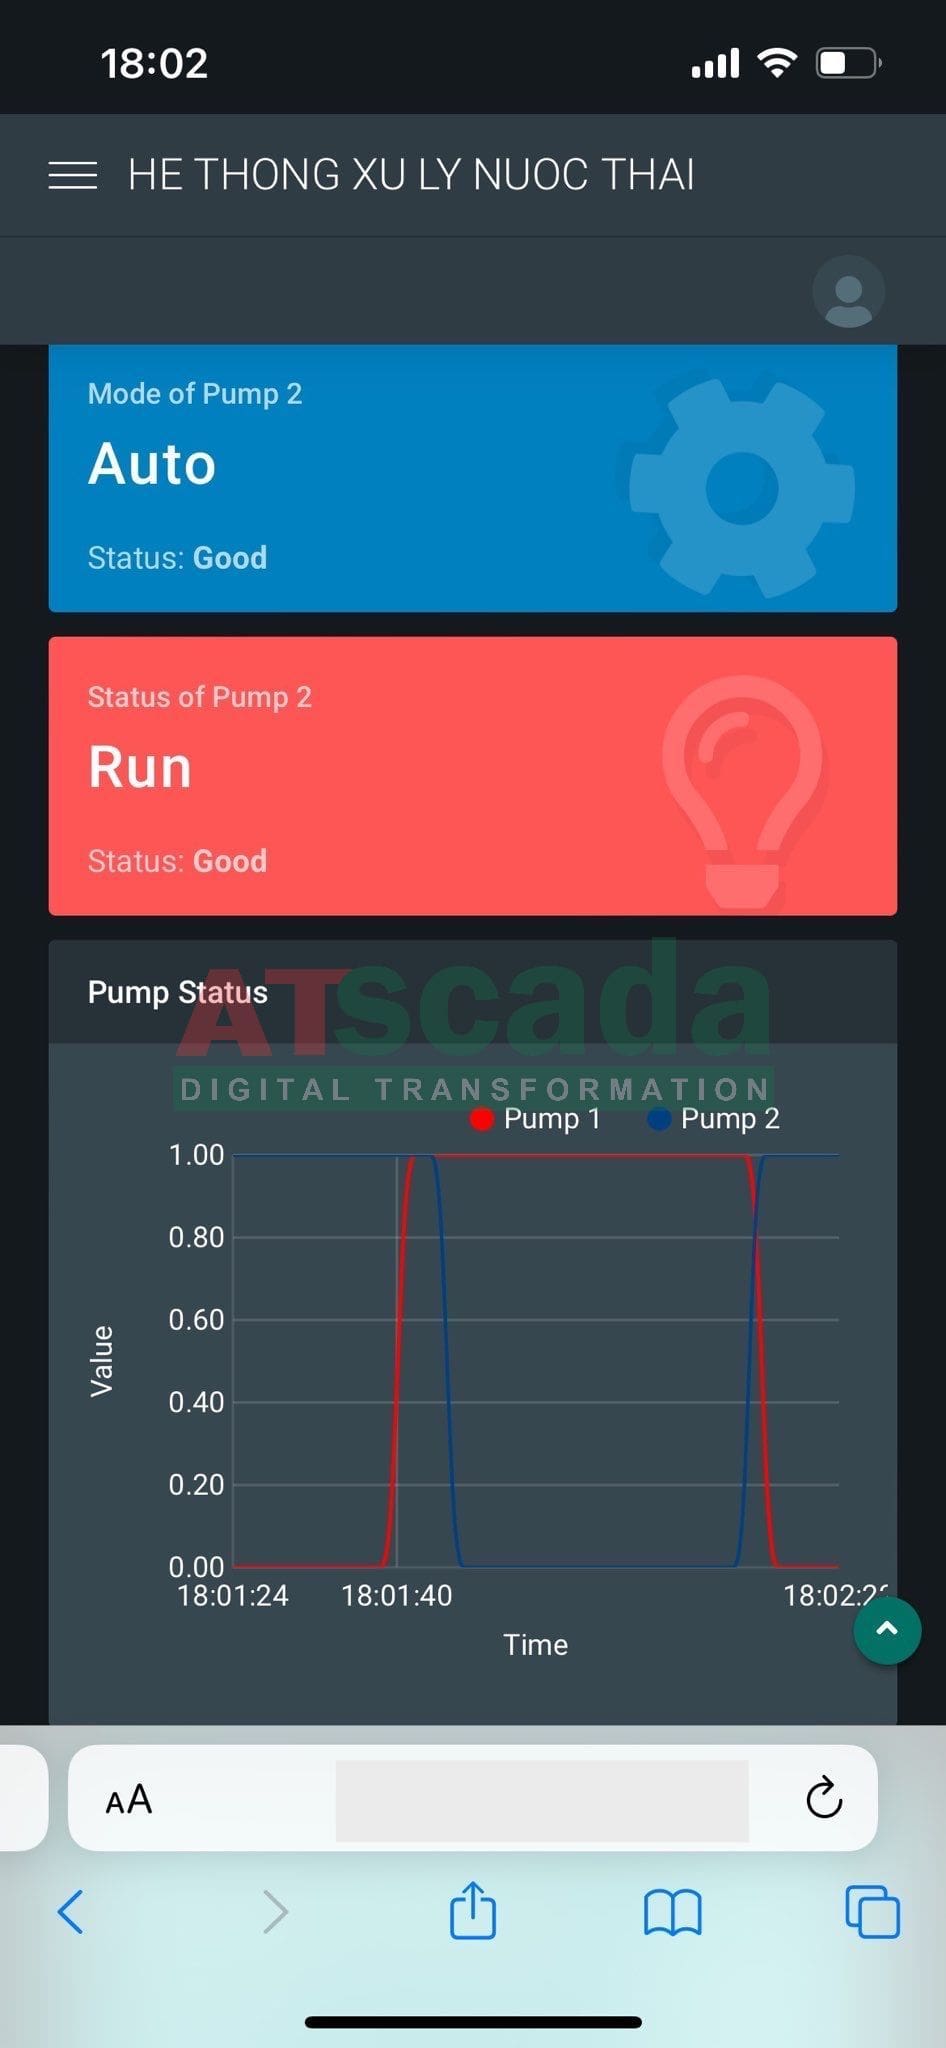
Task: Tap the Safari address bar
Action: click(541, 1800)
